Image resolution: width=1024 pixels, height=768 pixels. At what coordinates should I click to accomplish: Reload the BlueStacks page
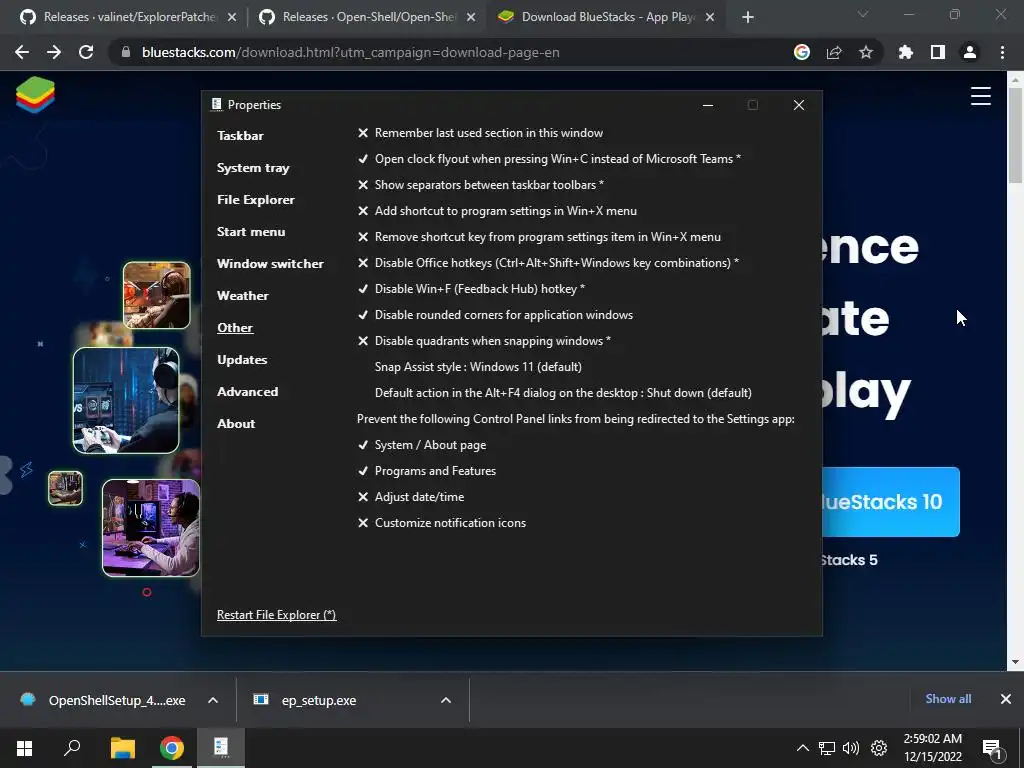pyautogui.click(x=86, y=52)
